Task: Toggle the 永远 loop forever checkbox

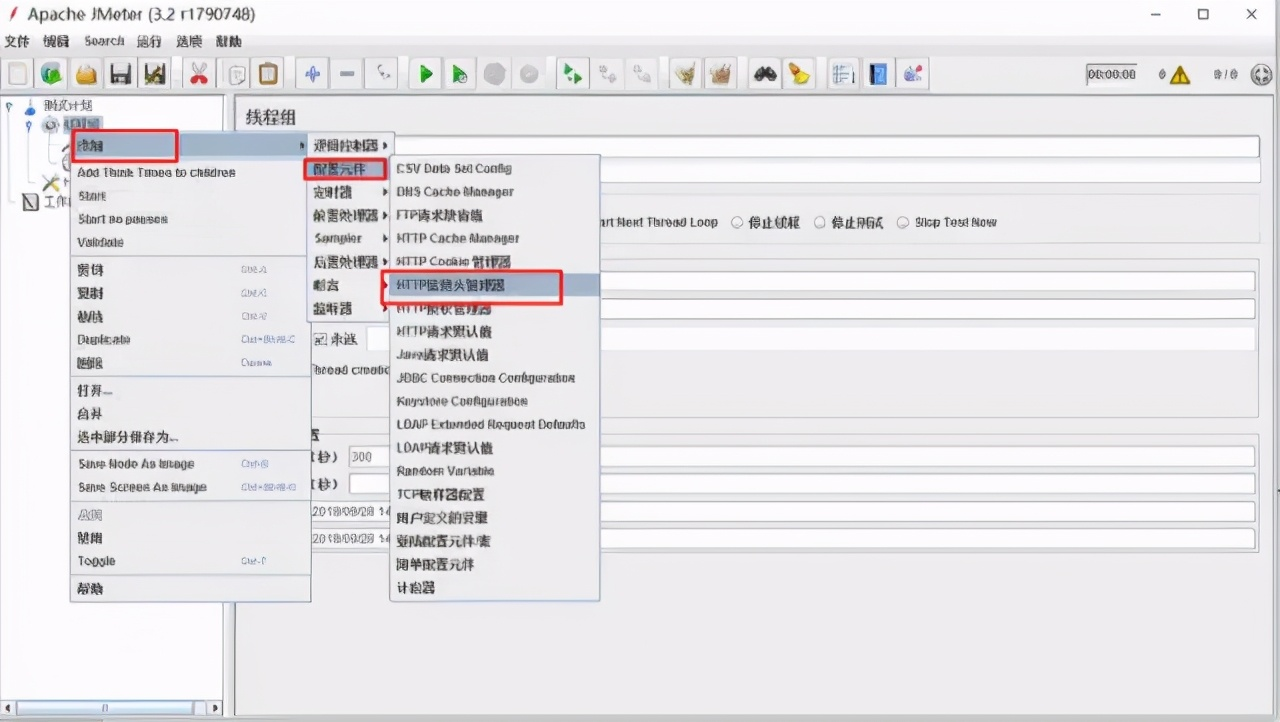Action: point(320,339)
